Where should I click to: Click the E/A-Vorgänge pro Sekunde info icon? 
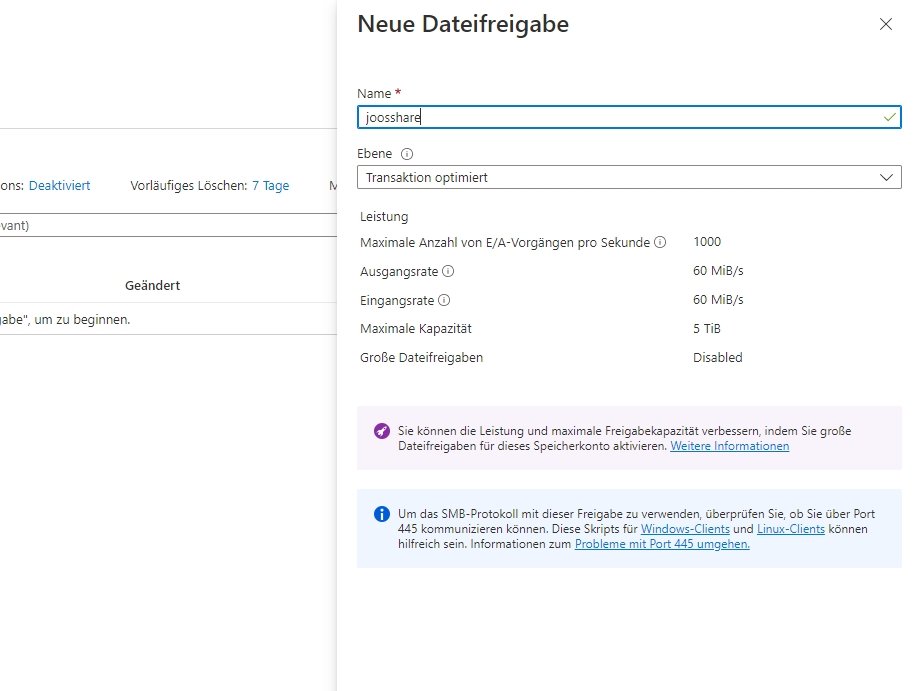point(659,242)
